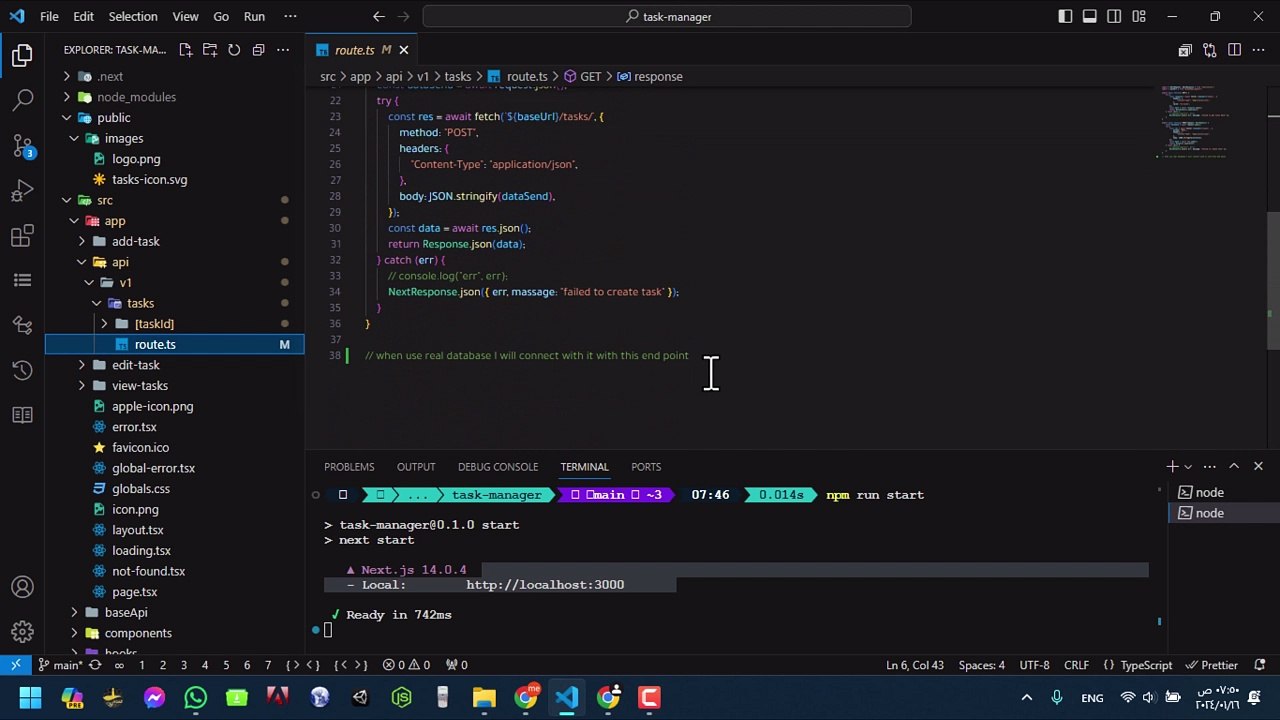This screenshot has height=720, width=1280.
Task: Open Windows Start menu
Action: (x=30, y=697)
